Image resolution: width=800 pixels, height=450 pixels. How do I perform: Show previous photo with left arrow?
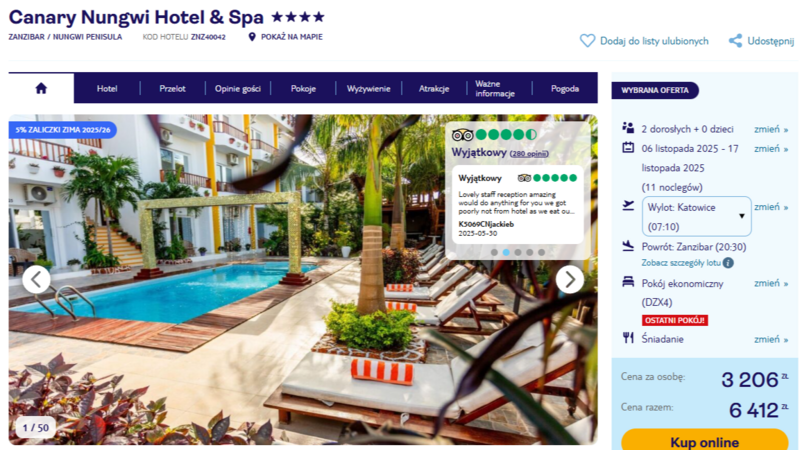click(36, 279)
